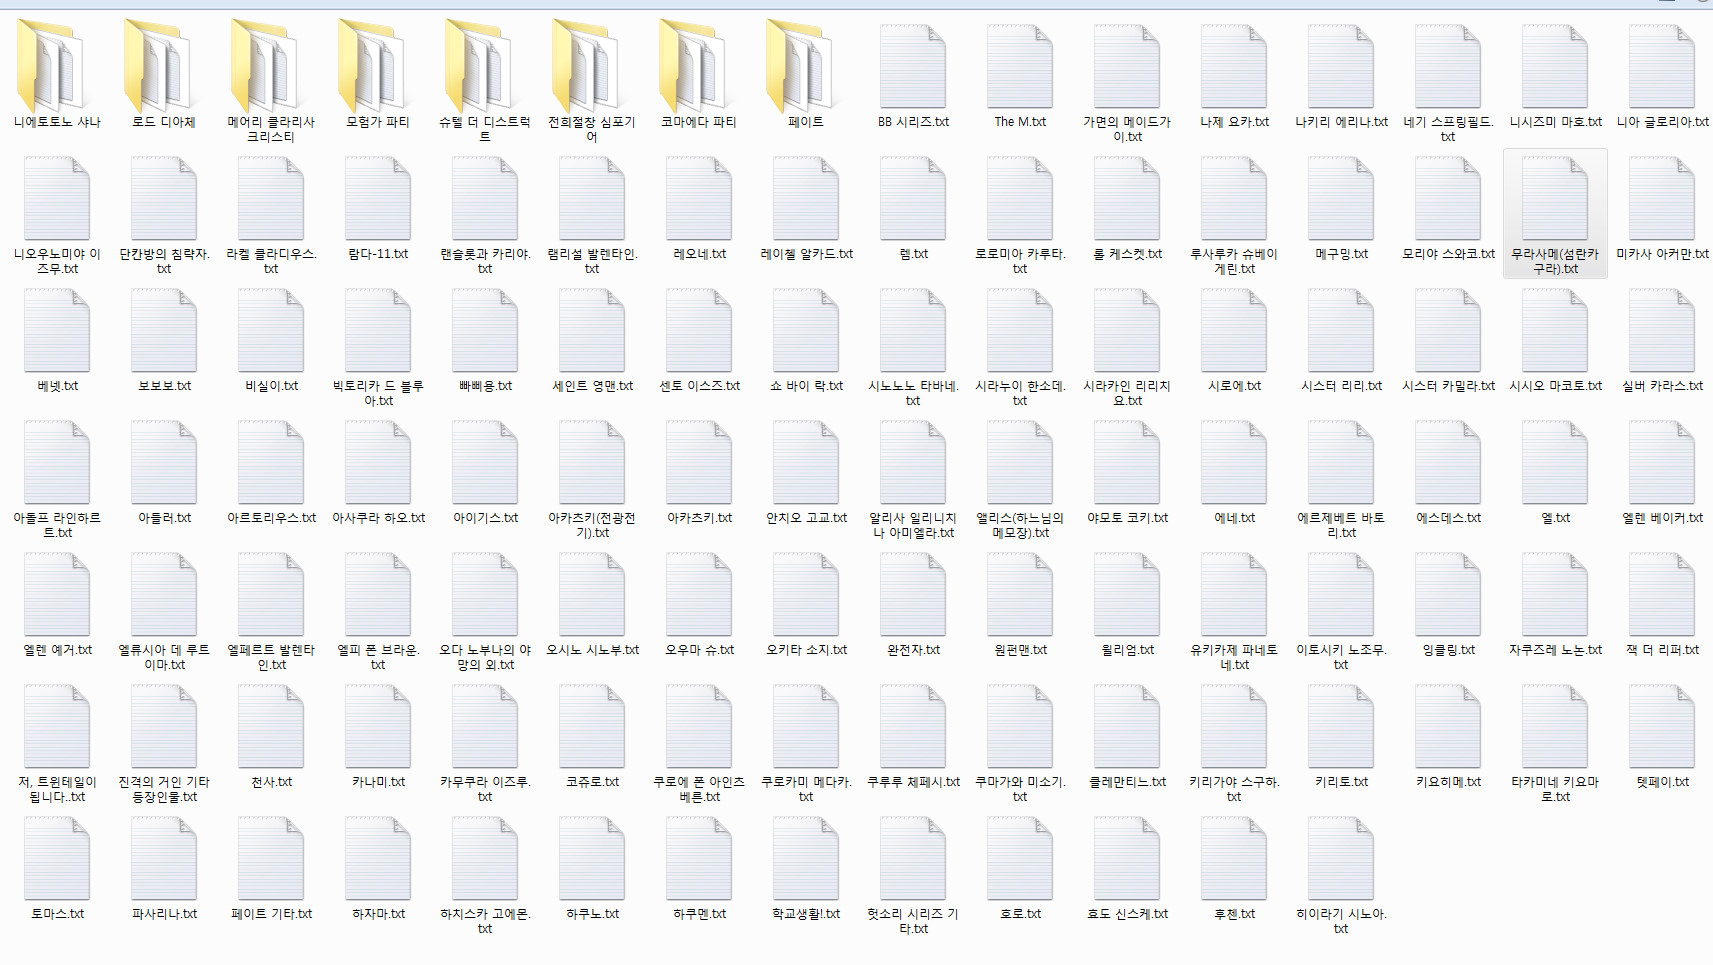The width and height of the screenshot is (1713, 965).
Task: Select the 학교생활!.txt file
Action: (806, 862)
